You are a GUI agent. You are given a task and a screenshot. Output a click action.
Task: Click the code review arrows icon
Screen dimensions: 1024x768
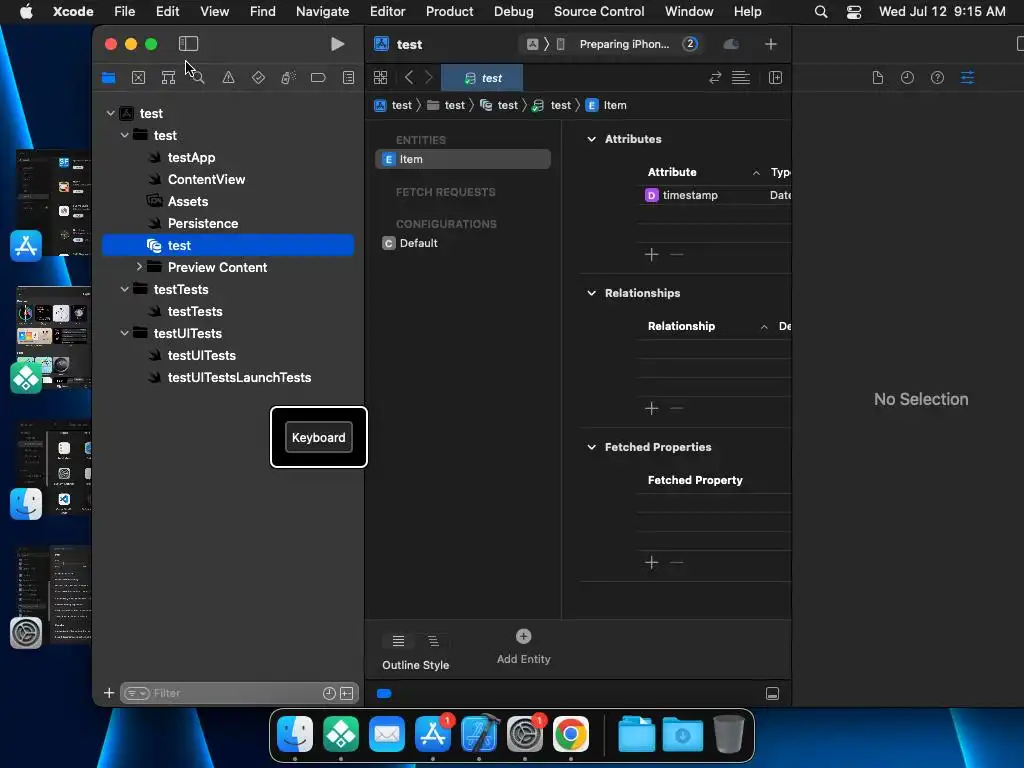tap(715, 78)
